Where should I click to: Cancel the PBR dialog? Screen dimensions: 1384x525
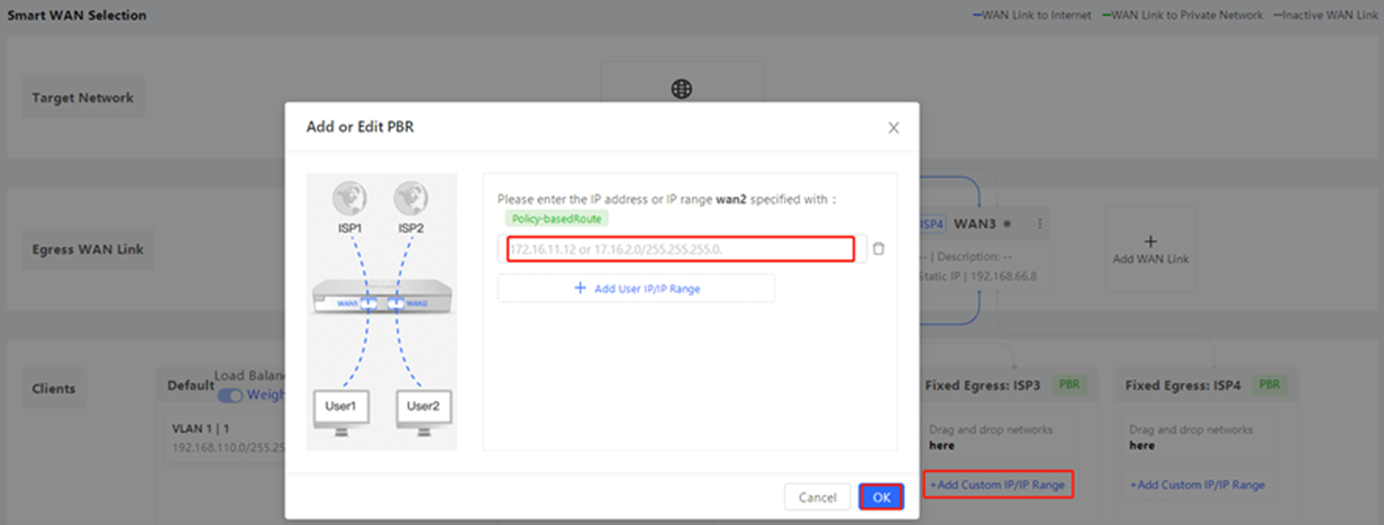(817, 497)
